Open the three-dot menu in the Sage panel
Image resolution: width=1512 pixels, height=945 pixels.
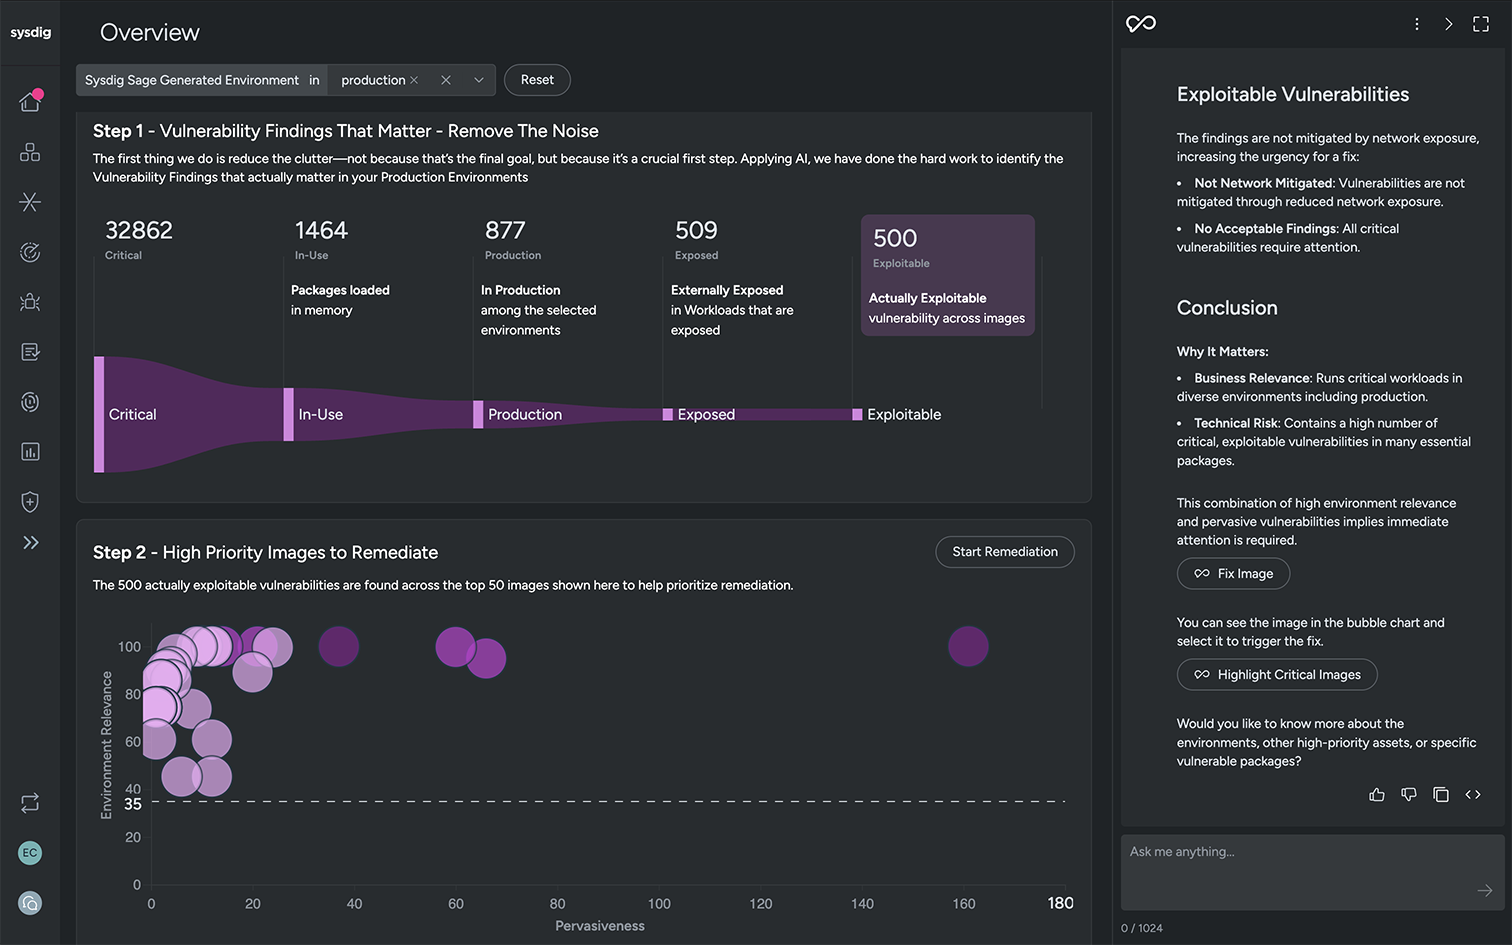[1417, 24]
